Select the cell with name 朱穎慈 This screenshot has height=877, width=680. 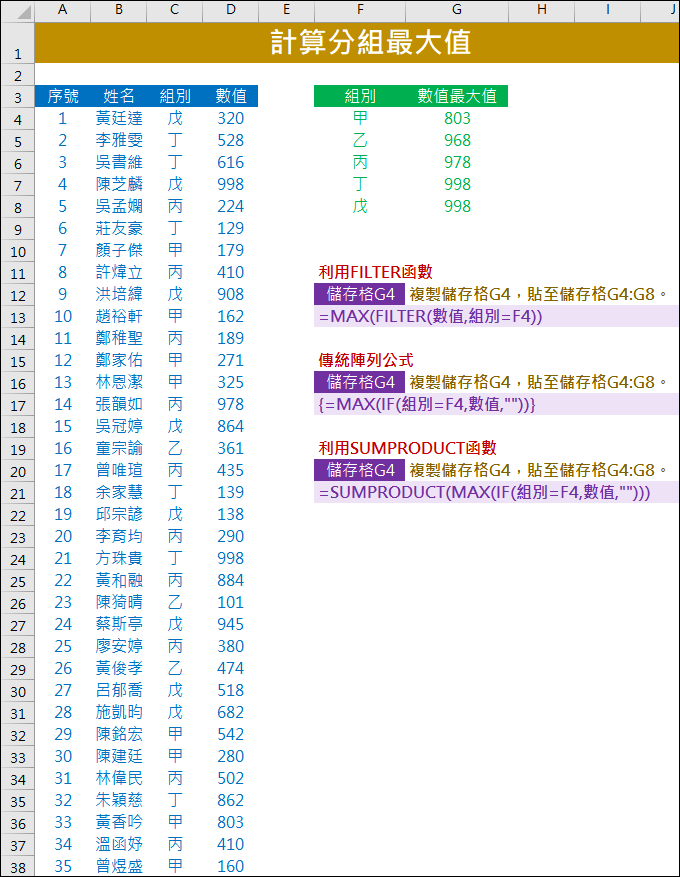119,800
